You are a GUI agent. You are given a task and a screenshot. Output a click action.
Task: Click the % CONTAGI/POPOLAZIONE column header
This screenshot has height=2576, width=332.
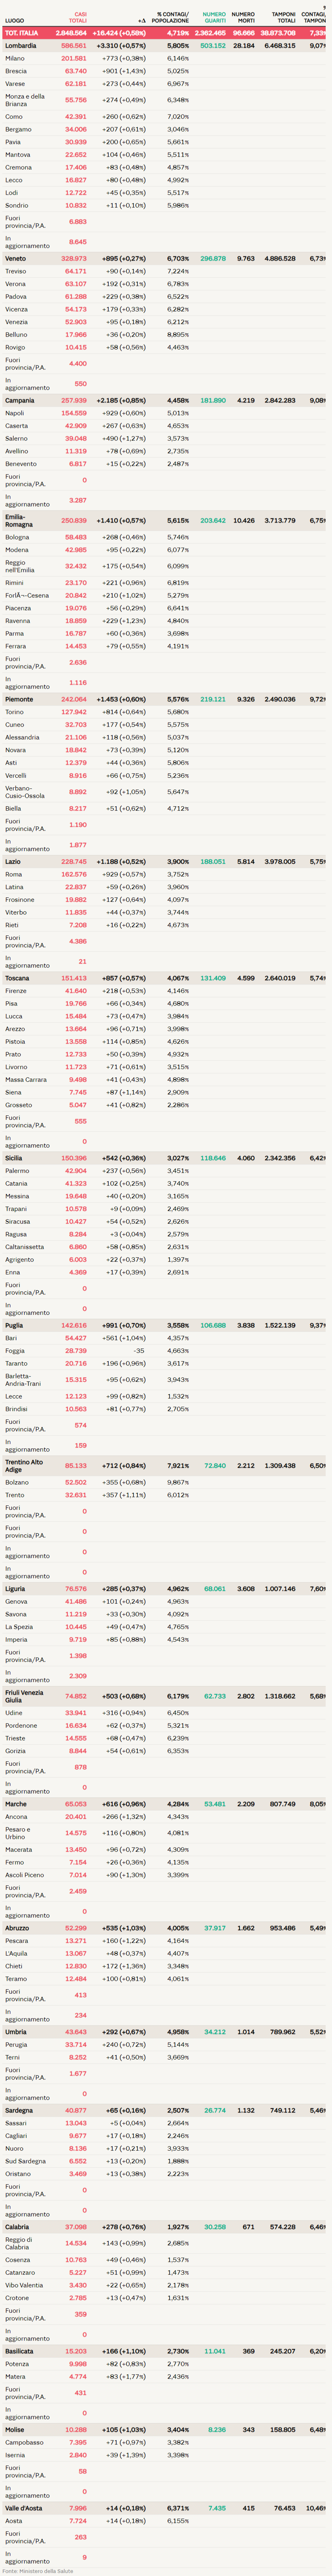pos(171,18)
